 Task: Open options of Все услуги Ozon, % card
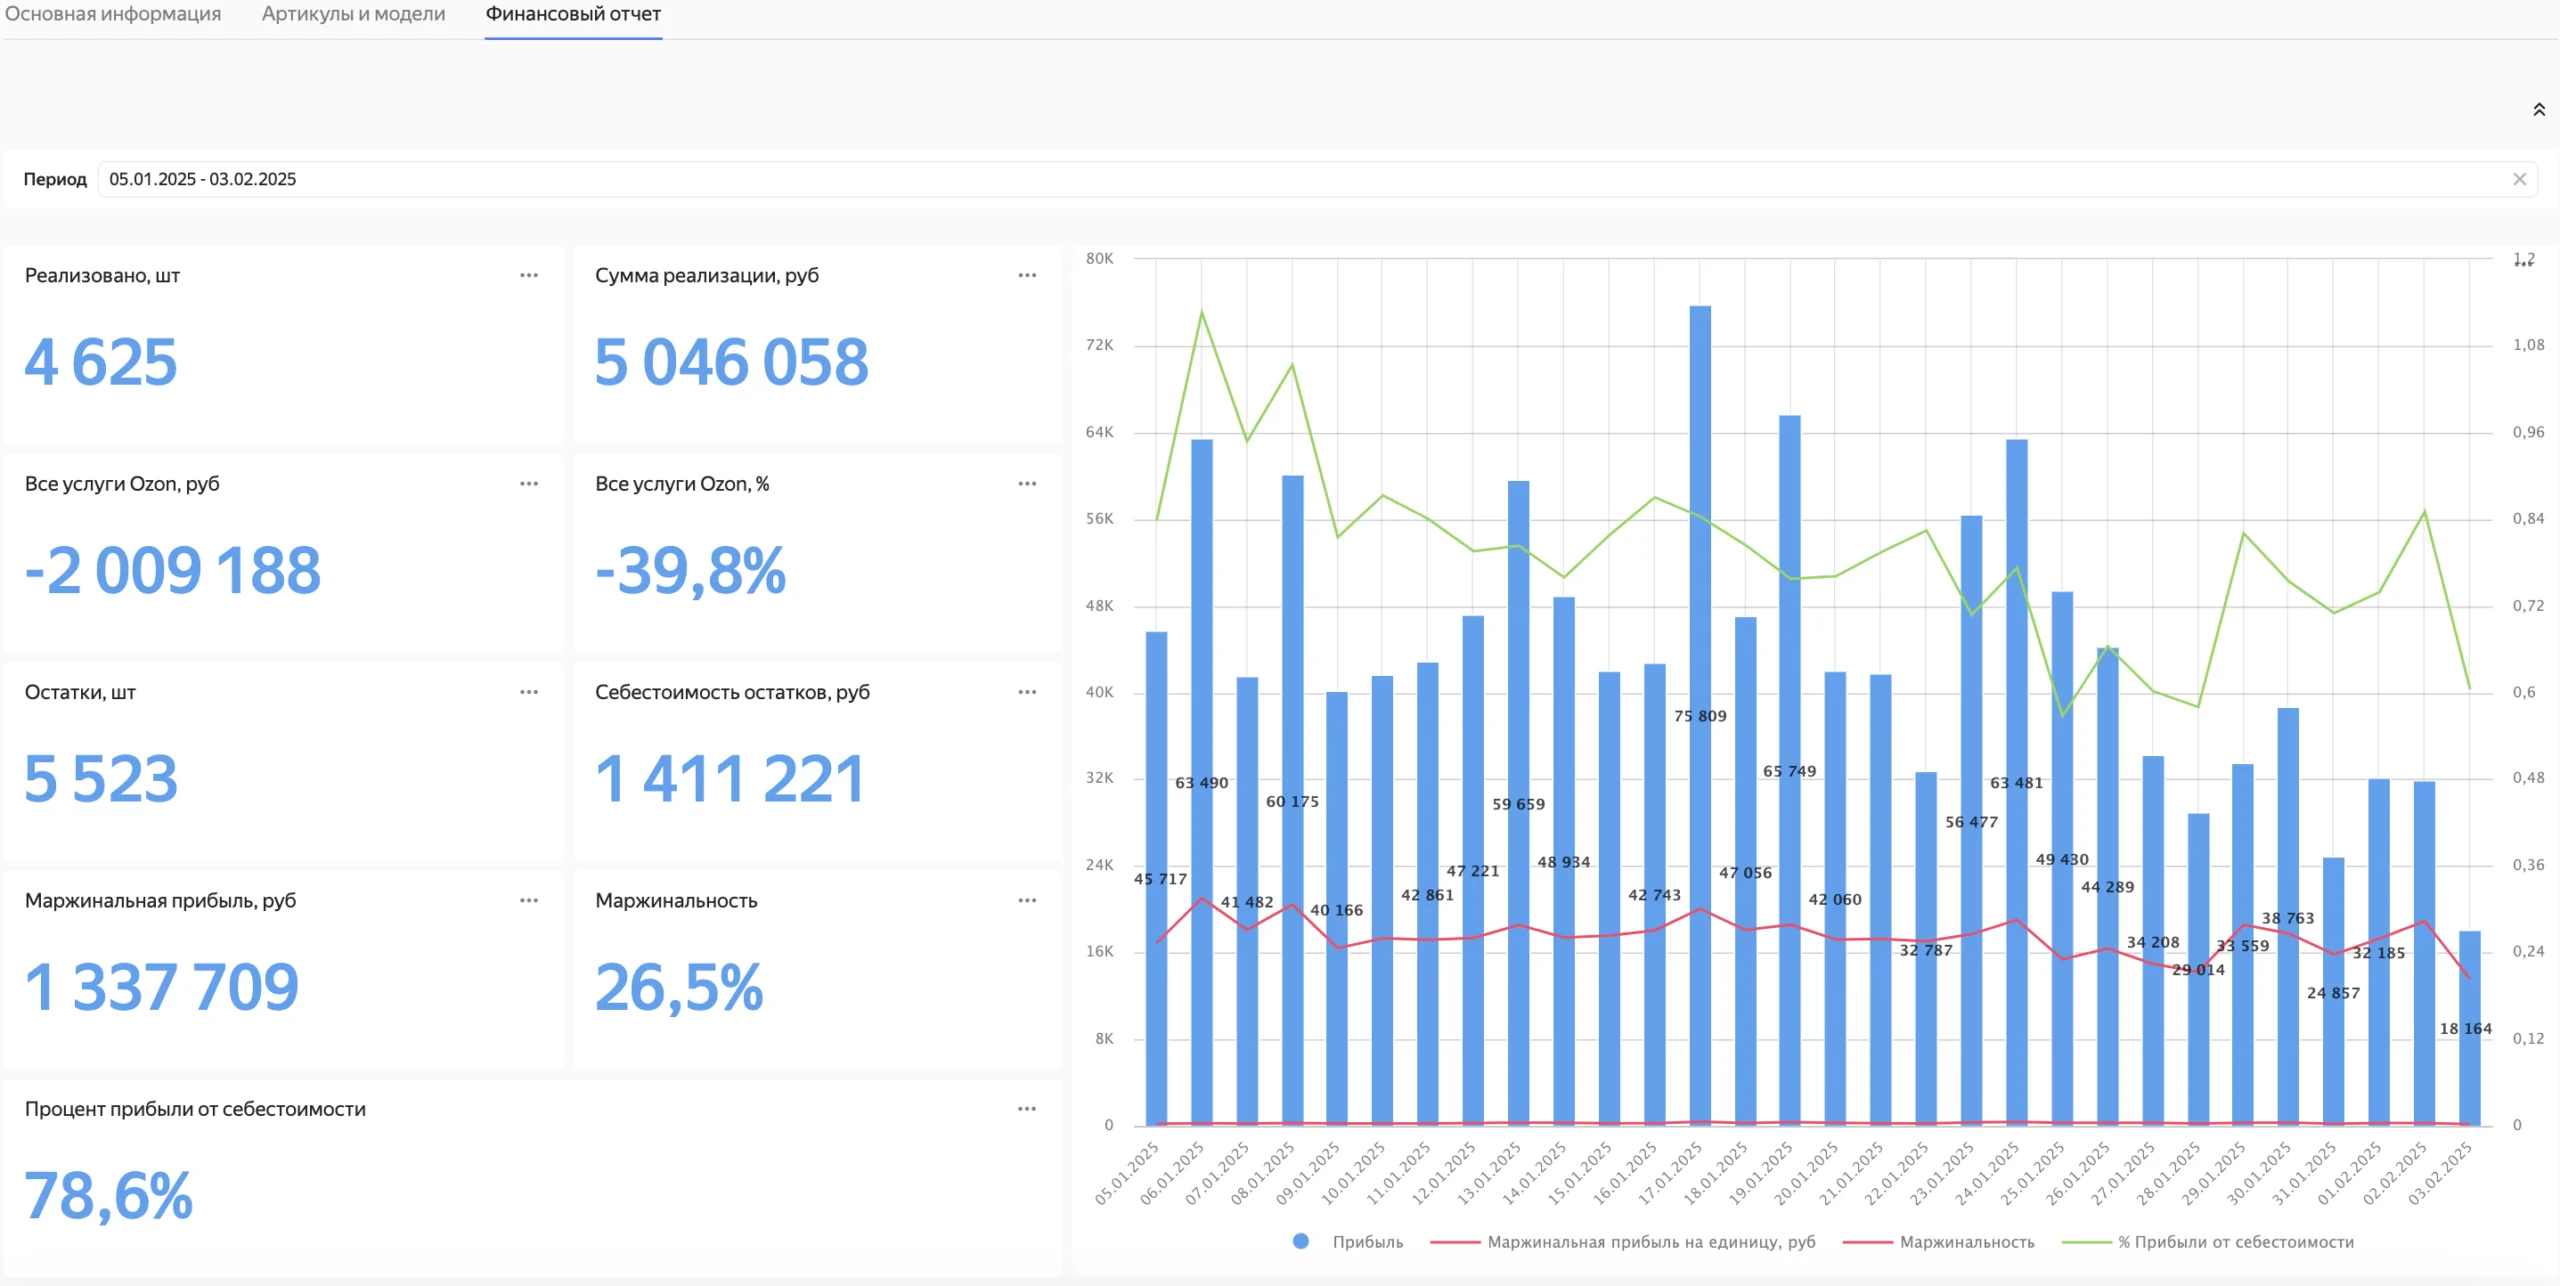1027,484
